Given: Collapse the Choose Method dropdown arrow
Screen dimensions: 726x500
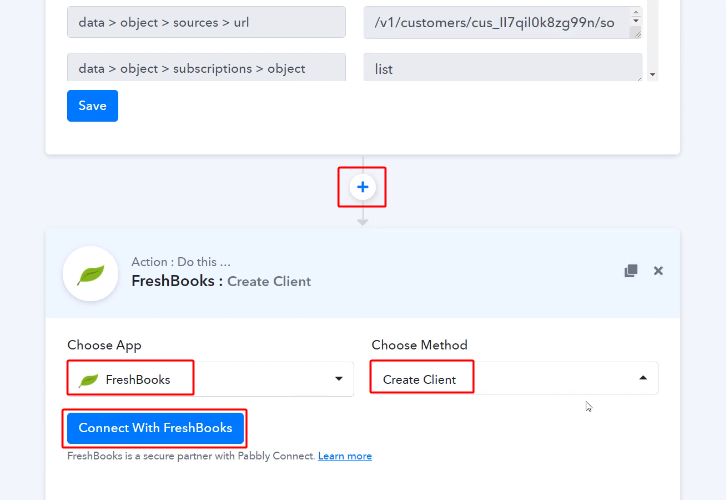Looking at the screenshot, I should pyautogui.click(x=643, y=378).
